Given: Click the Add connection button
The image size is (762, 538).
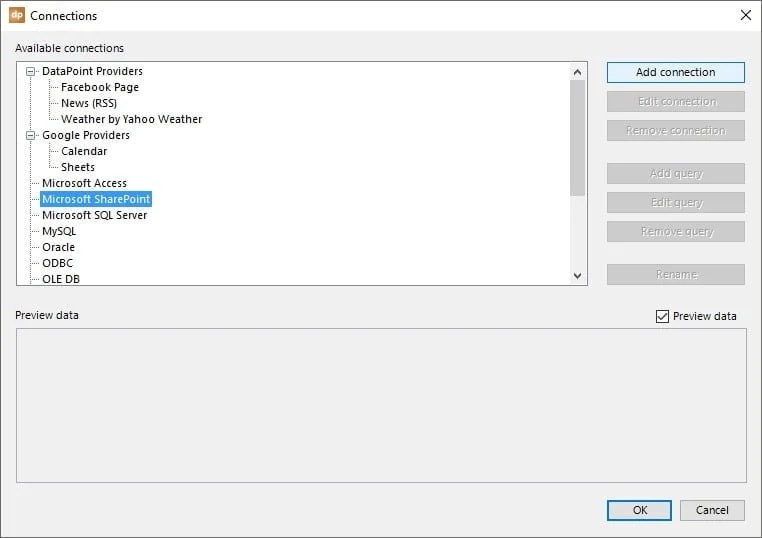Looking at the screenshot, I should coord(675,72).
